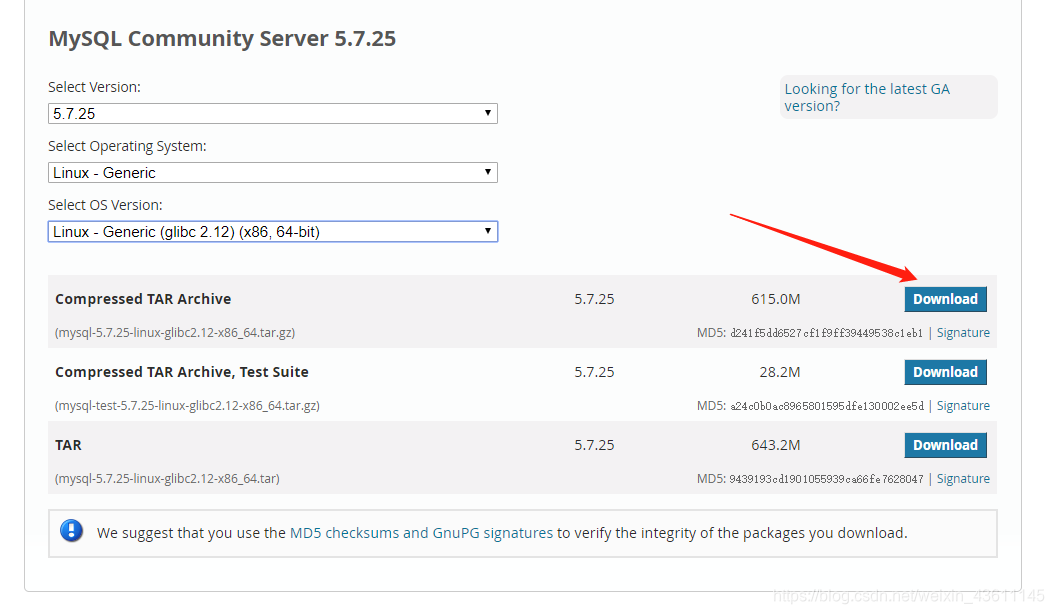Select 'Compressed TAR Archive, Test Suite' title
1054x614 pixels.
click(x=181, y=372)
